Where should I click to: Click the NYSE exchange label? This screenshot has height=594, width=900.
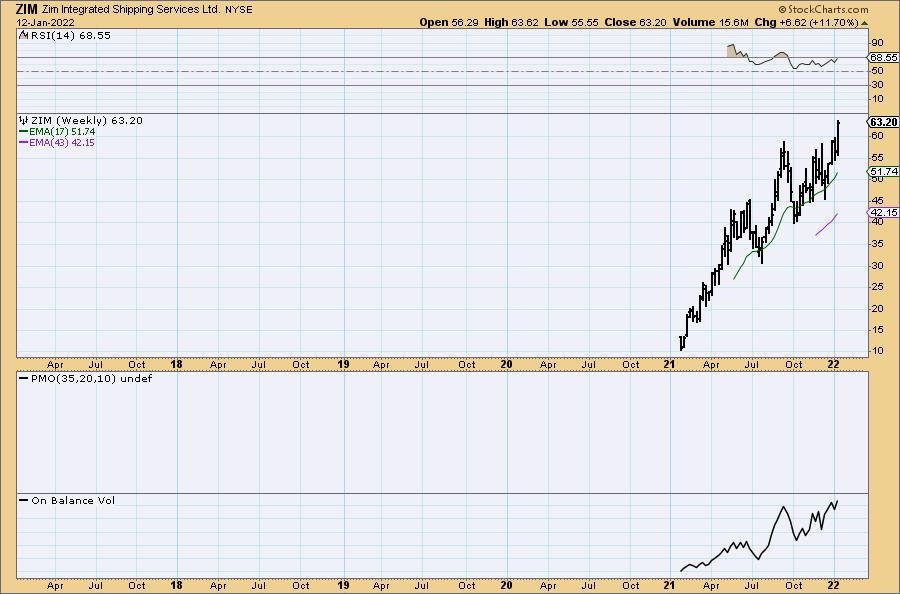point(239,10)
